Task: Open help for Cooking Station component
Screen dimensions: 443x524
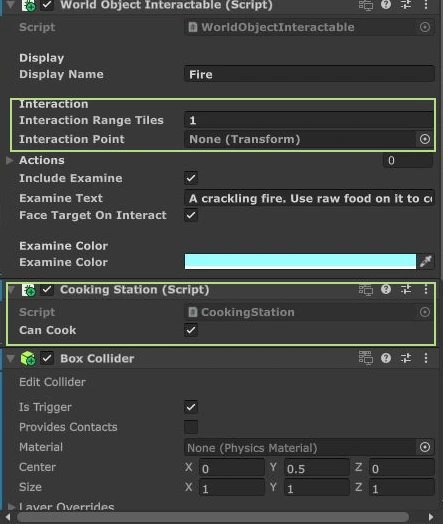Action: point(386,289)
